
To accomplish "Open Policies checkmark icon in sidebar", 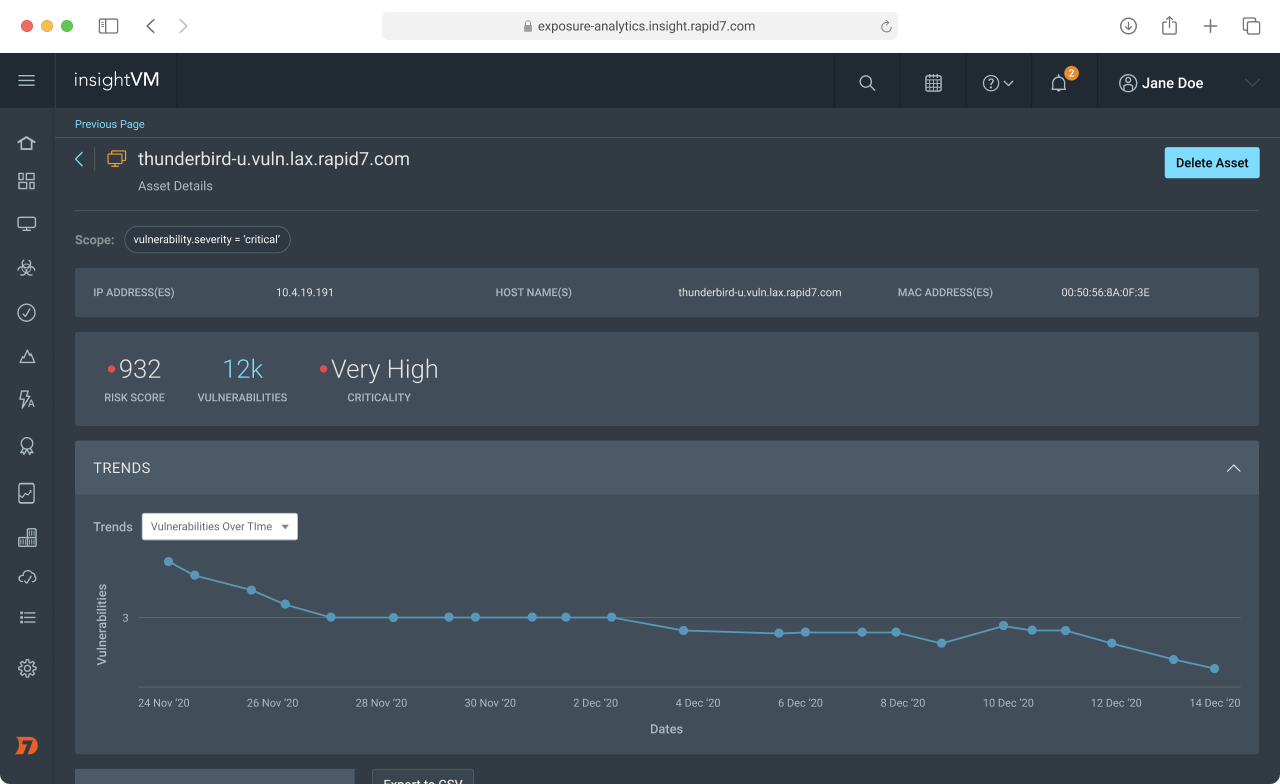I will [x=27, y=313].
